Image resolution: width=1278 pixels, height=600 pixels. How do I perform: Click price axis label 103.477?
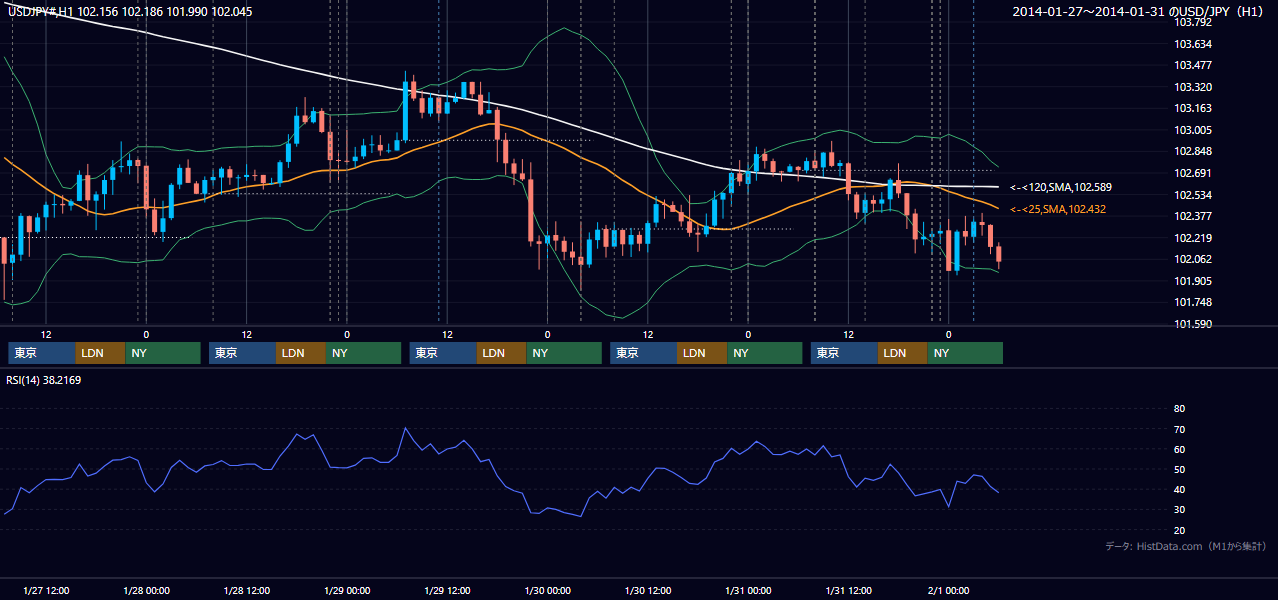click(1193, 65)
